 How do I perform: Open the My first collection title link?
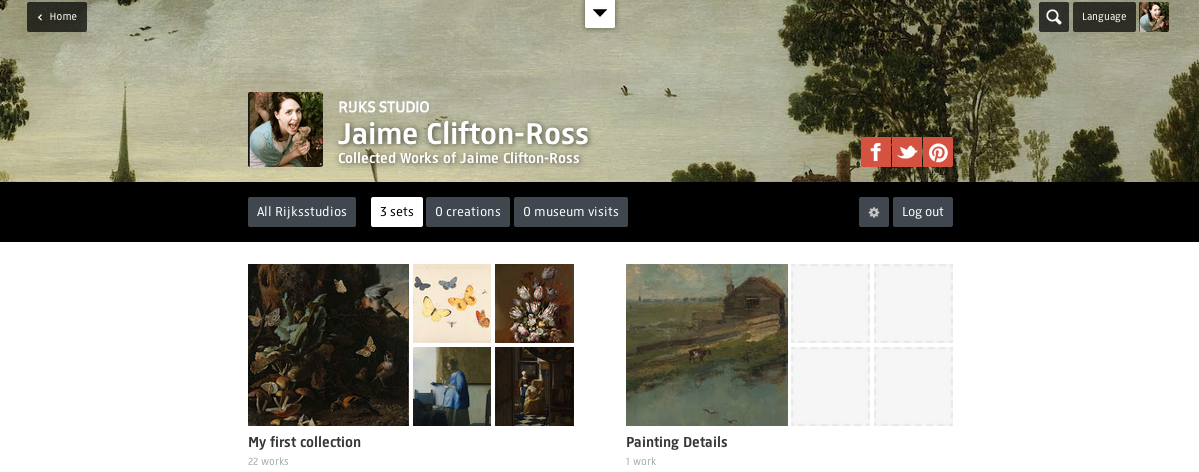point(304,442)
